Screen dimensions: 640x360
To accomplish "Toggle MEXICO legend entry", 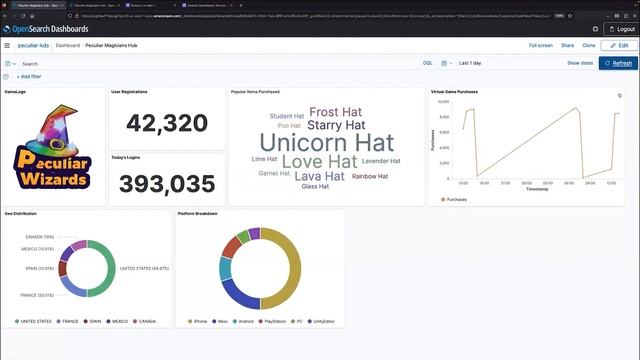I will click(117, 321).
